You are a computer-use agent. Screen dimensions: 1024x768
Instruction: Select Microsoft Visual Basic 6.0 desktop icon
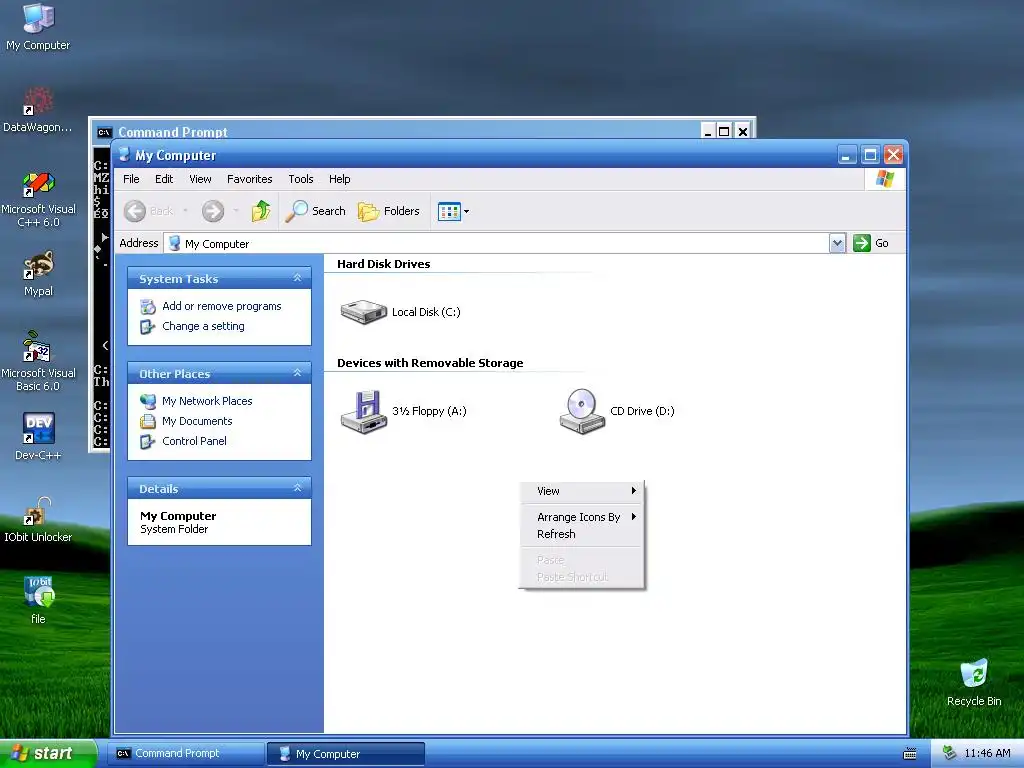click(x=38, y=361)
